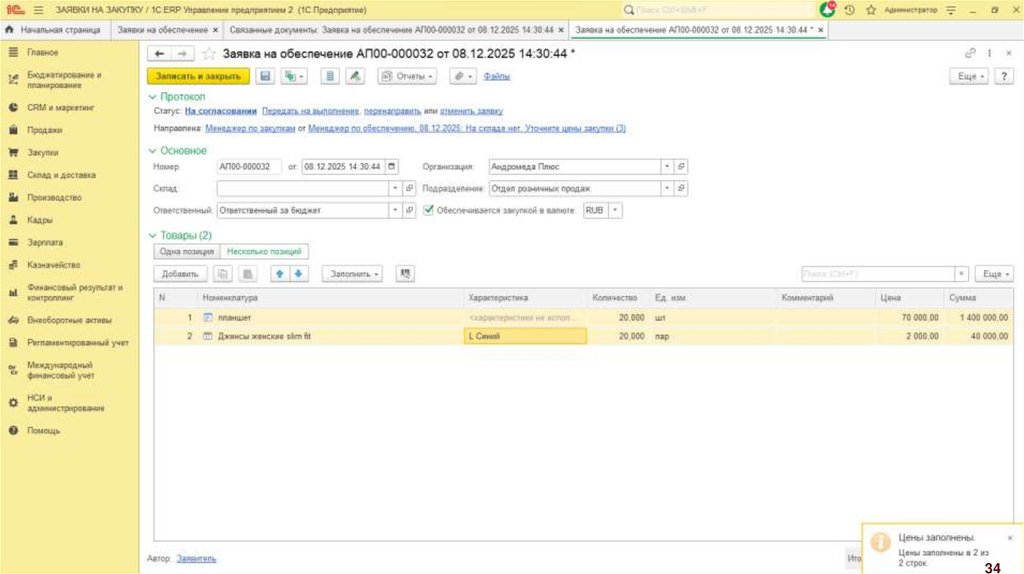Dismiss the Цены заполнены notification

point(1010,538)
